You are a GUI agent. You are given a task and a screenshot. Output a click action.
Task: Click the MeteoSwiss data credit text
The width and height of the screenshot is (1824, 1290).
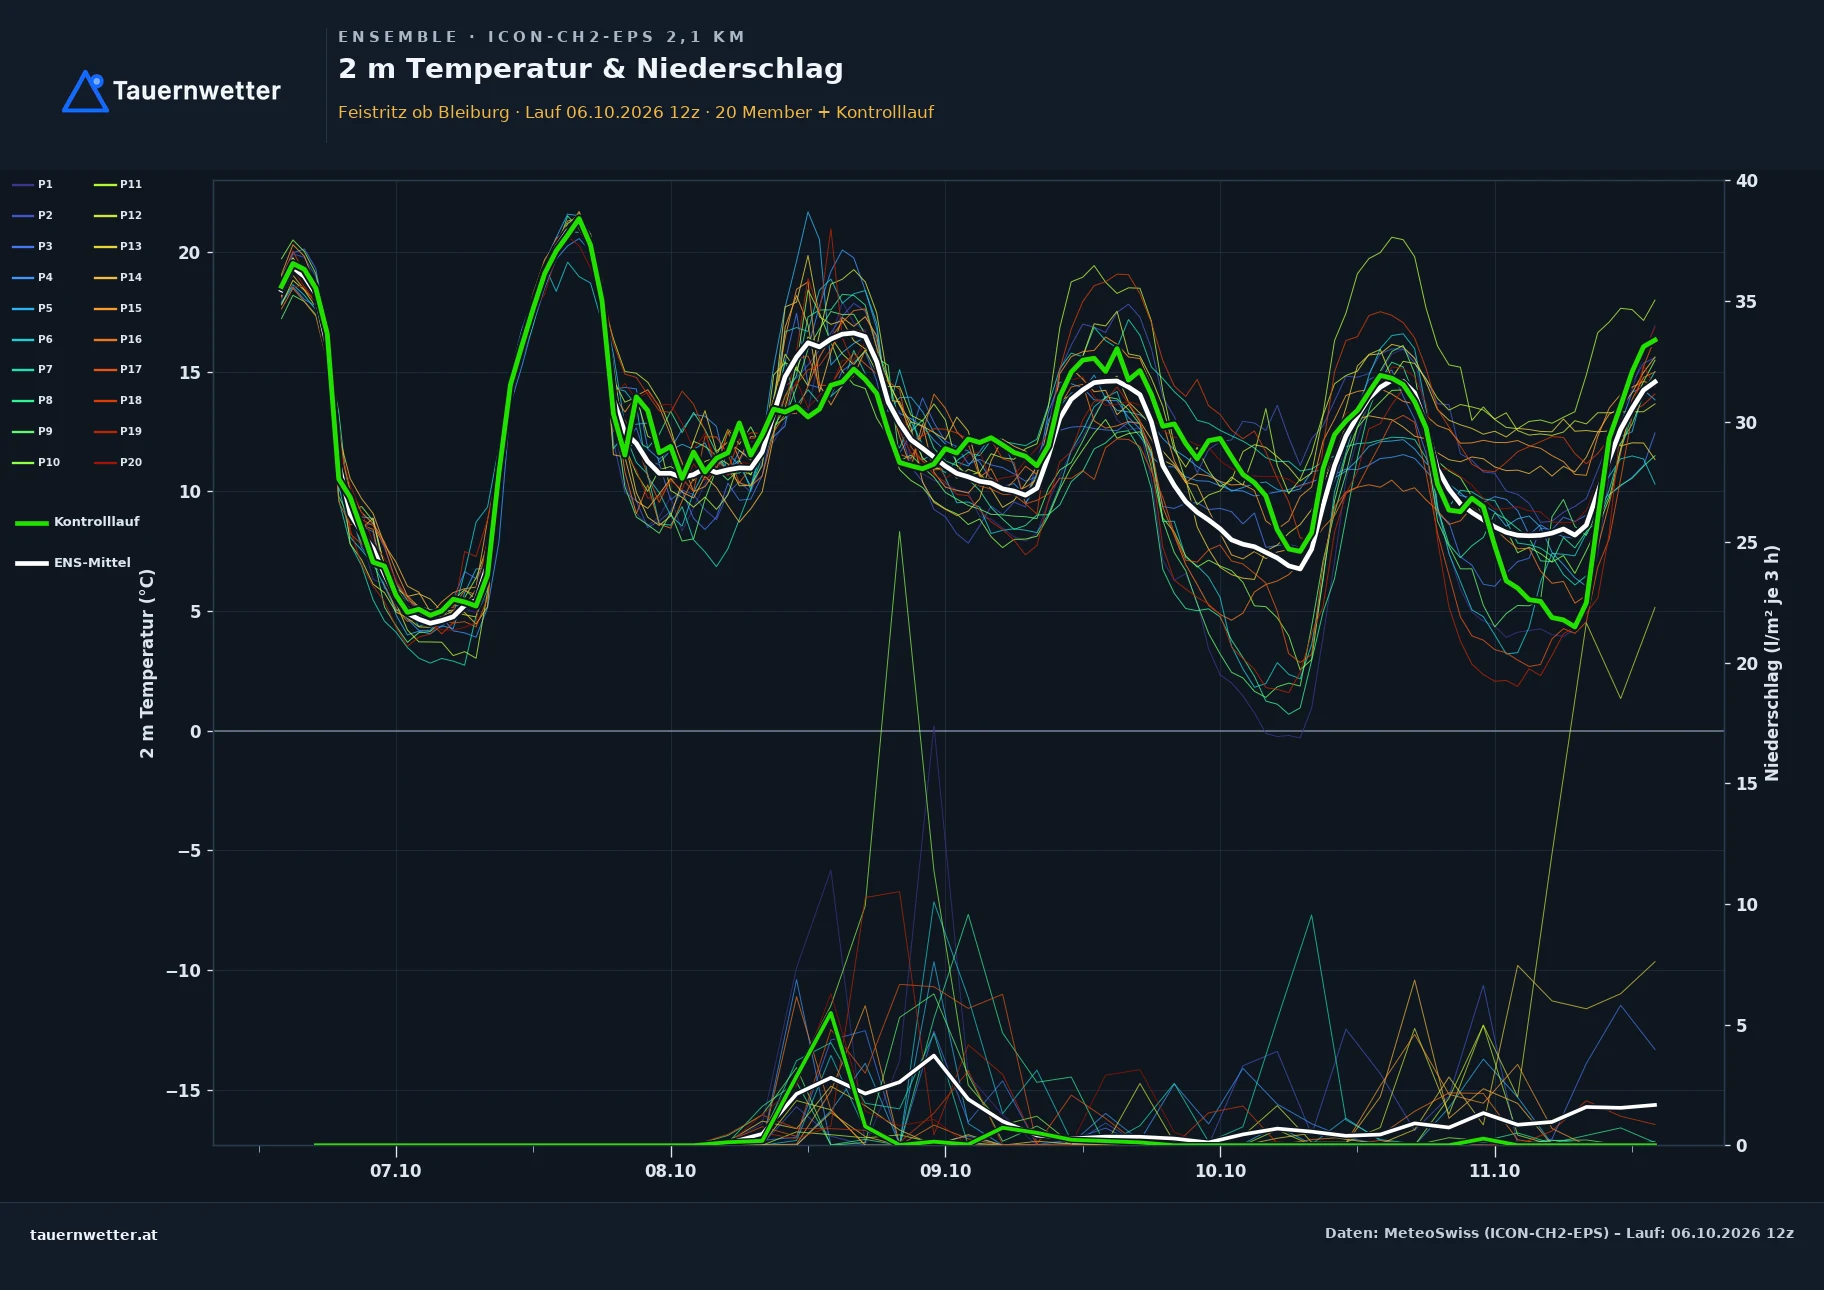[x=1559, y=1233]
